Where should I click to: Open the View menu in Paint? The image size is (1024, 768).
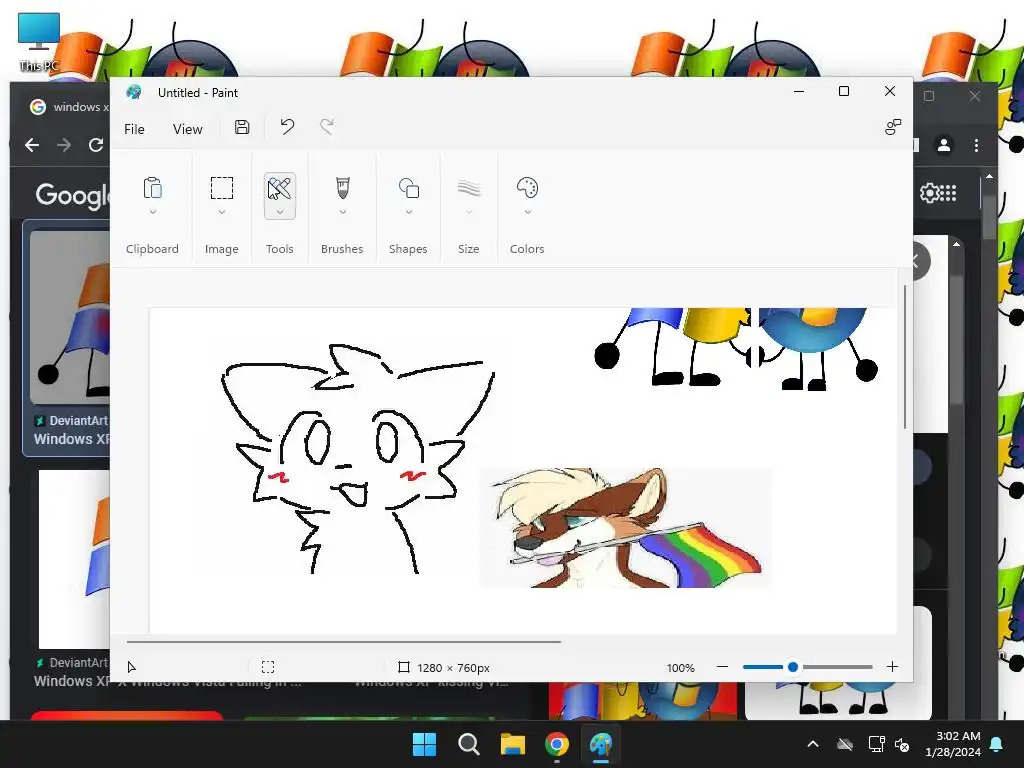(187, 129)
